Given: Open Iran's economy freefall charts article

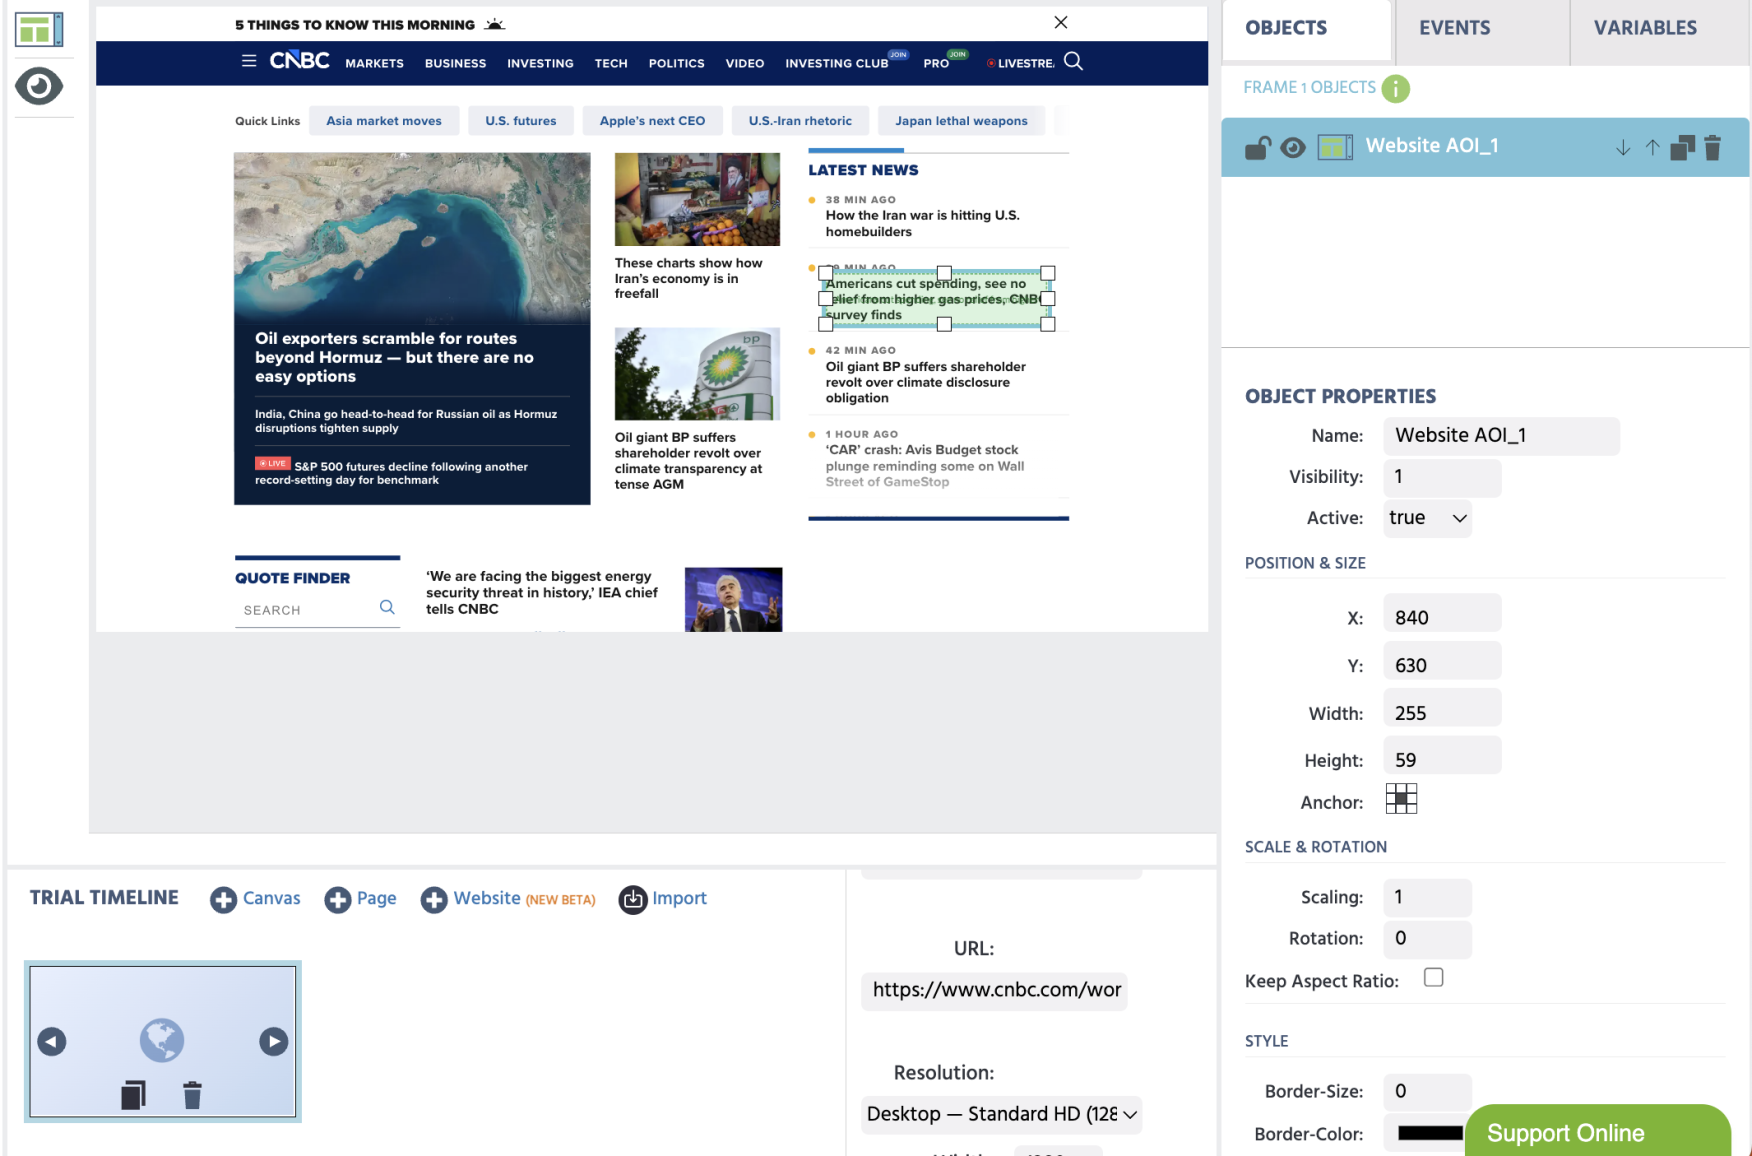Looking at the screenshot, I should 688,278.
